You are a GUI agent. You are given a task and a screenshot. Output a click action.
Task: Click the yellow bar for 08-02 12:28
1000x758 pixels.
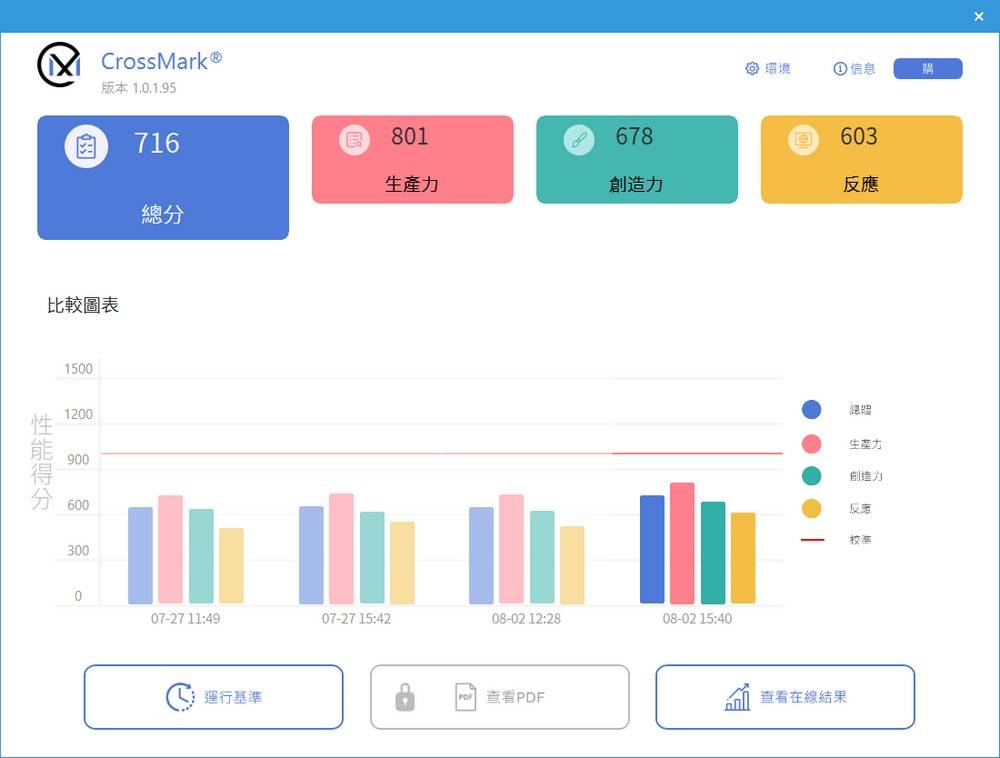[572, 565]
